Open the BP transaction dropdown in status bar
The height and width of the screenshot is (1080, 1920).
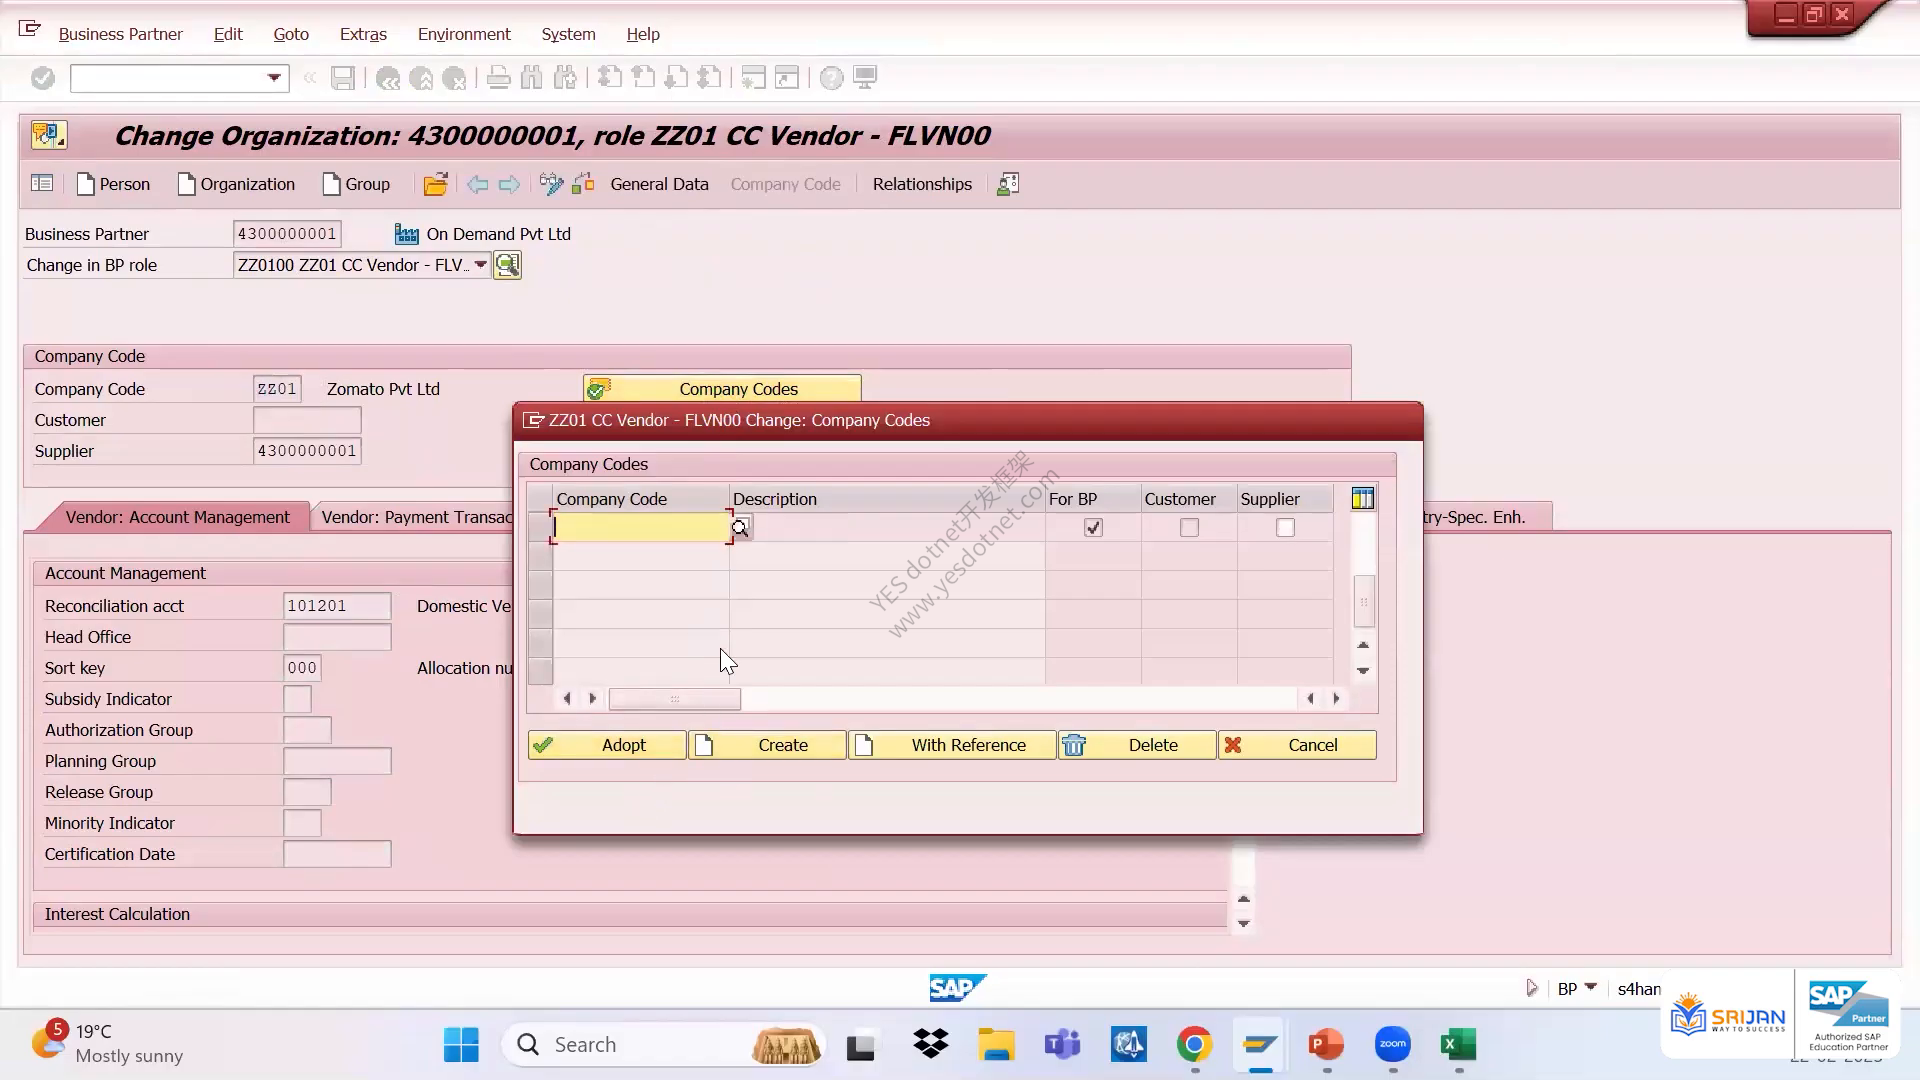coord(1591,988)
